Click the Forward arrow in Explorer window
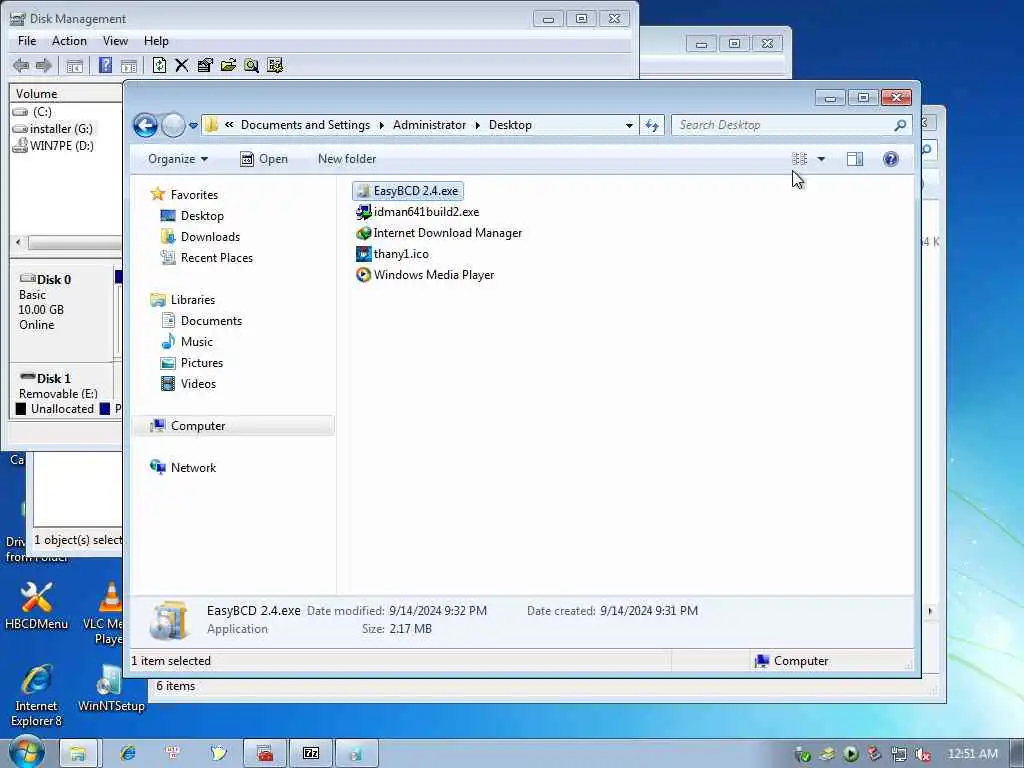This screenshot has width=1024, height=768. tap(173, 125)
